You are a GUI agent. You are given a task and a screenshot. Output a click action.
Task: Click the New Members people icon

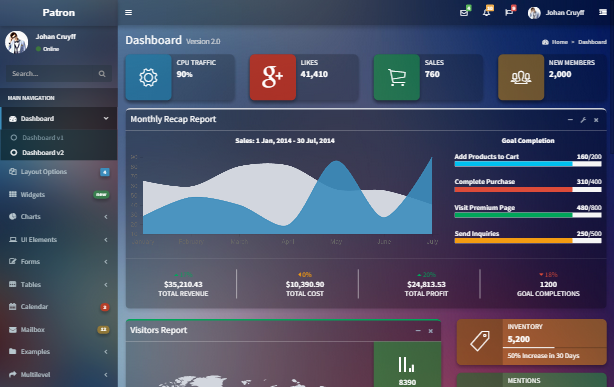click(x=521, y=77)
